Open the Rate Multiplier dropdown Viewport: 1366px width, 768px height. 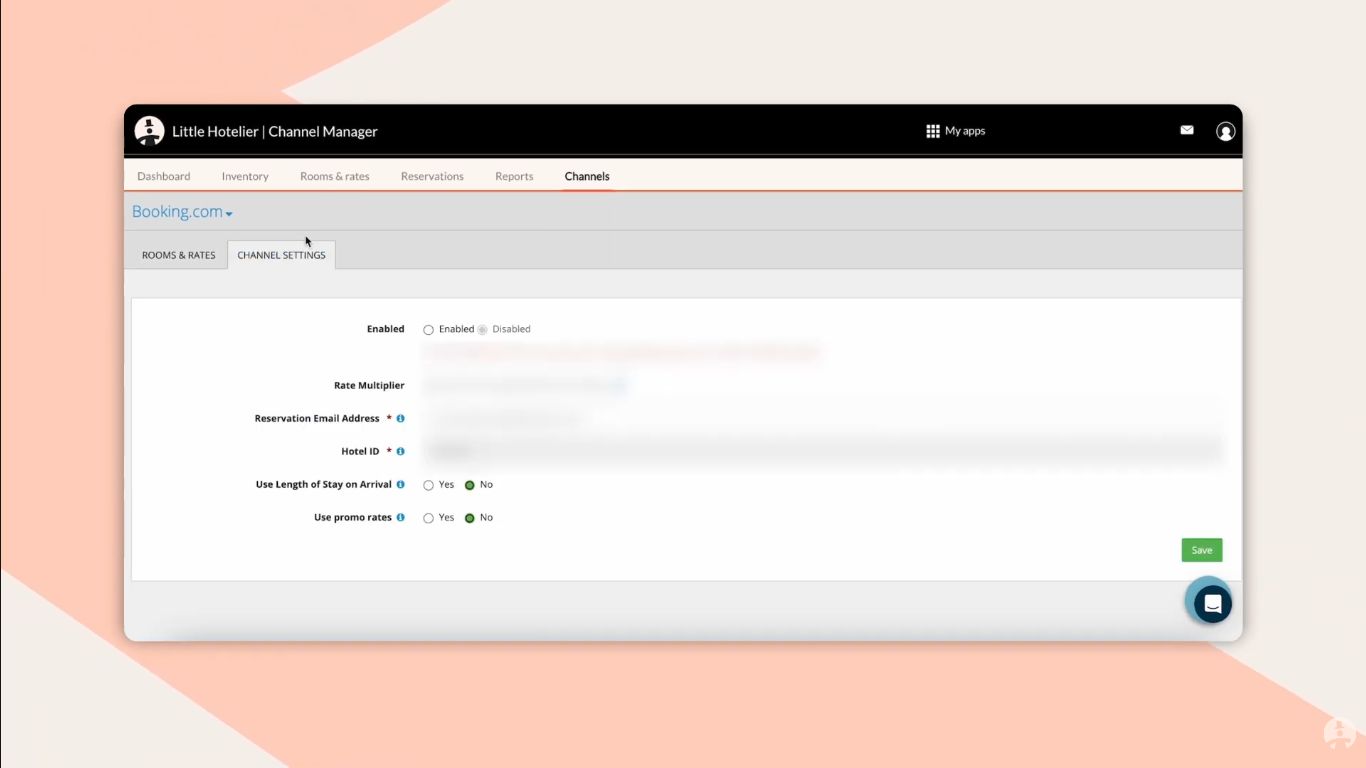(526, 385)
